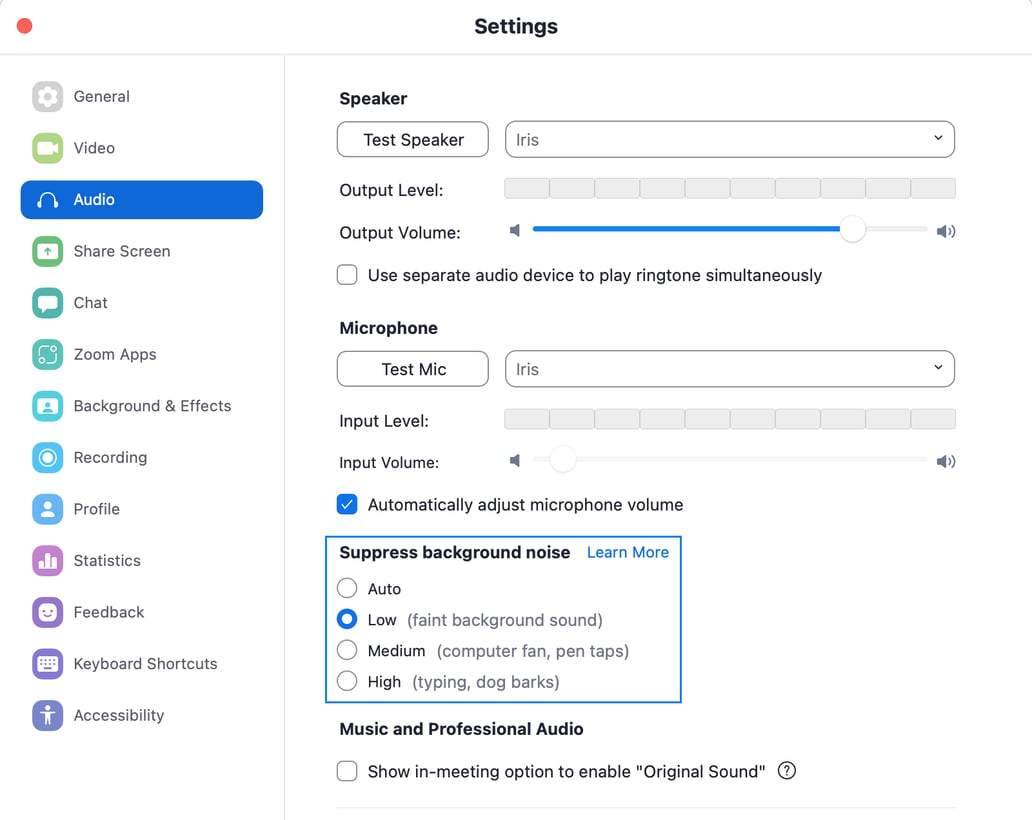This screenshot has width=1032, height=820.
Task: Switch to the Keyboard Shortcuts section
Action: tap(47, 663)
